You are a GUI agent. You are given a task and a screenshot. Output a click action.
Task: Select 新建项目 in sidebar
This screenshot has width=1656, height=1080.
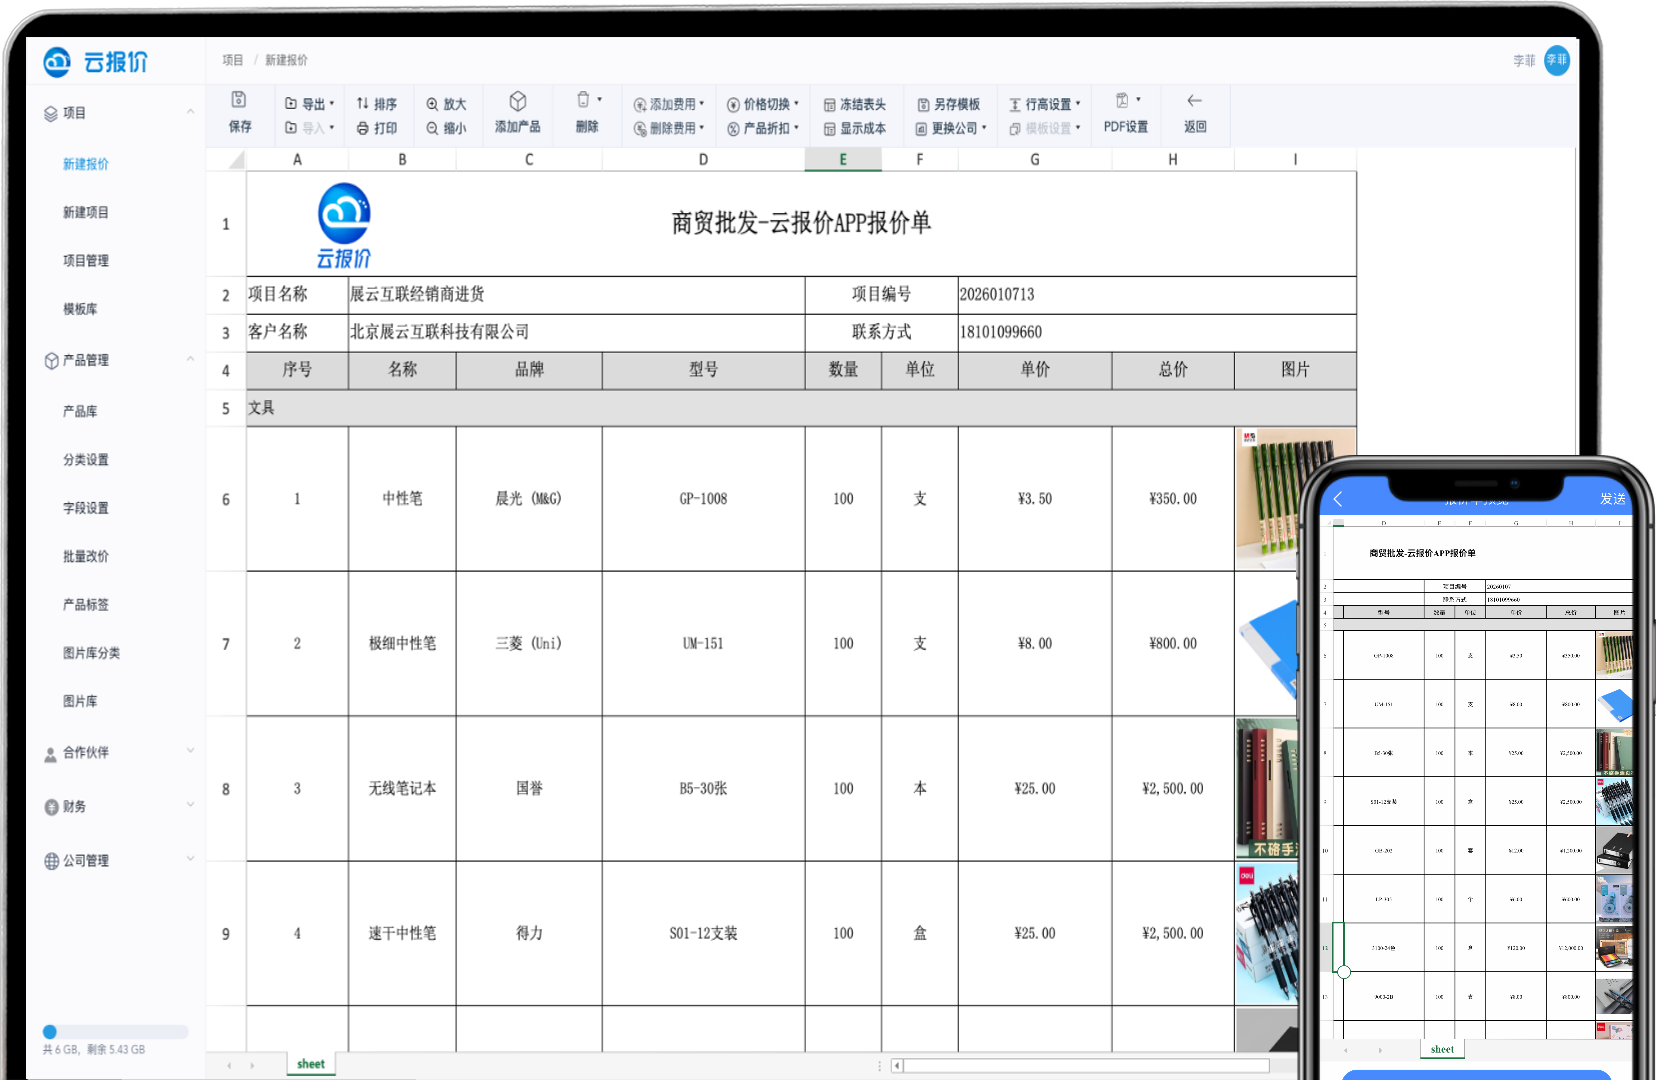[x=86, y=212]
